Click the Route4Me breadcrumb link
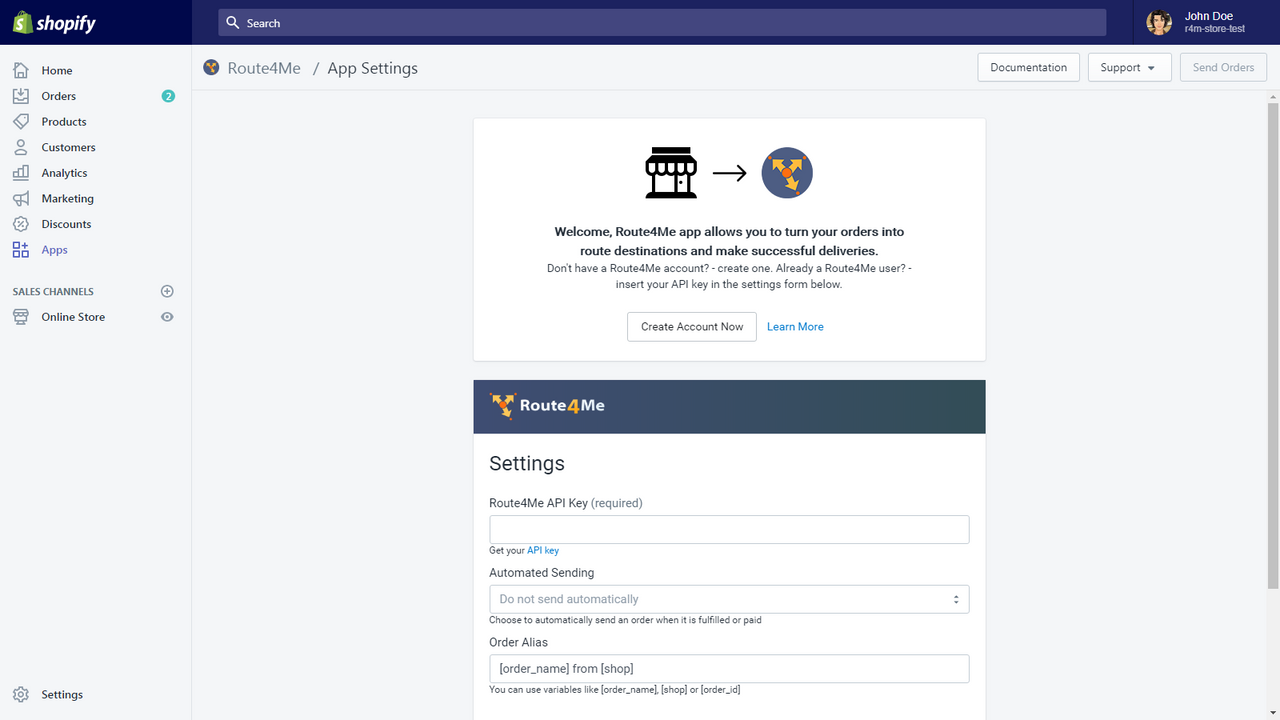The height and width of the screenshot is (720, 1280). pos(264,68)
